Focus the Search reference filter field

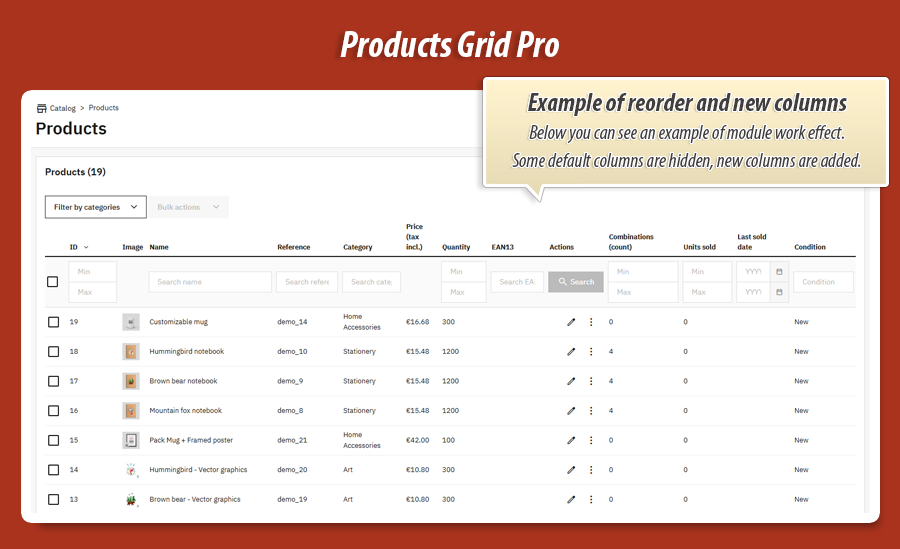[x=307, y=282]
